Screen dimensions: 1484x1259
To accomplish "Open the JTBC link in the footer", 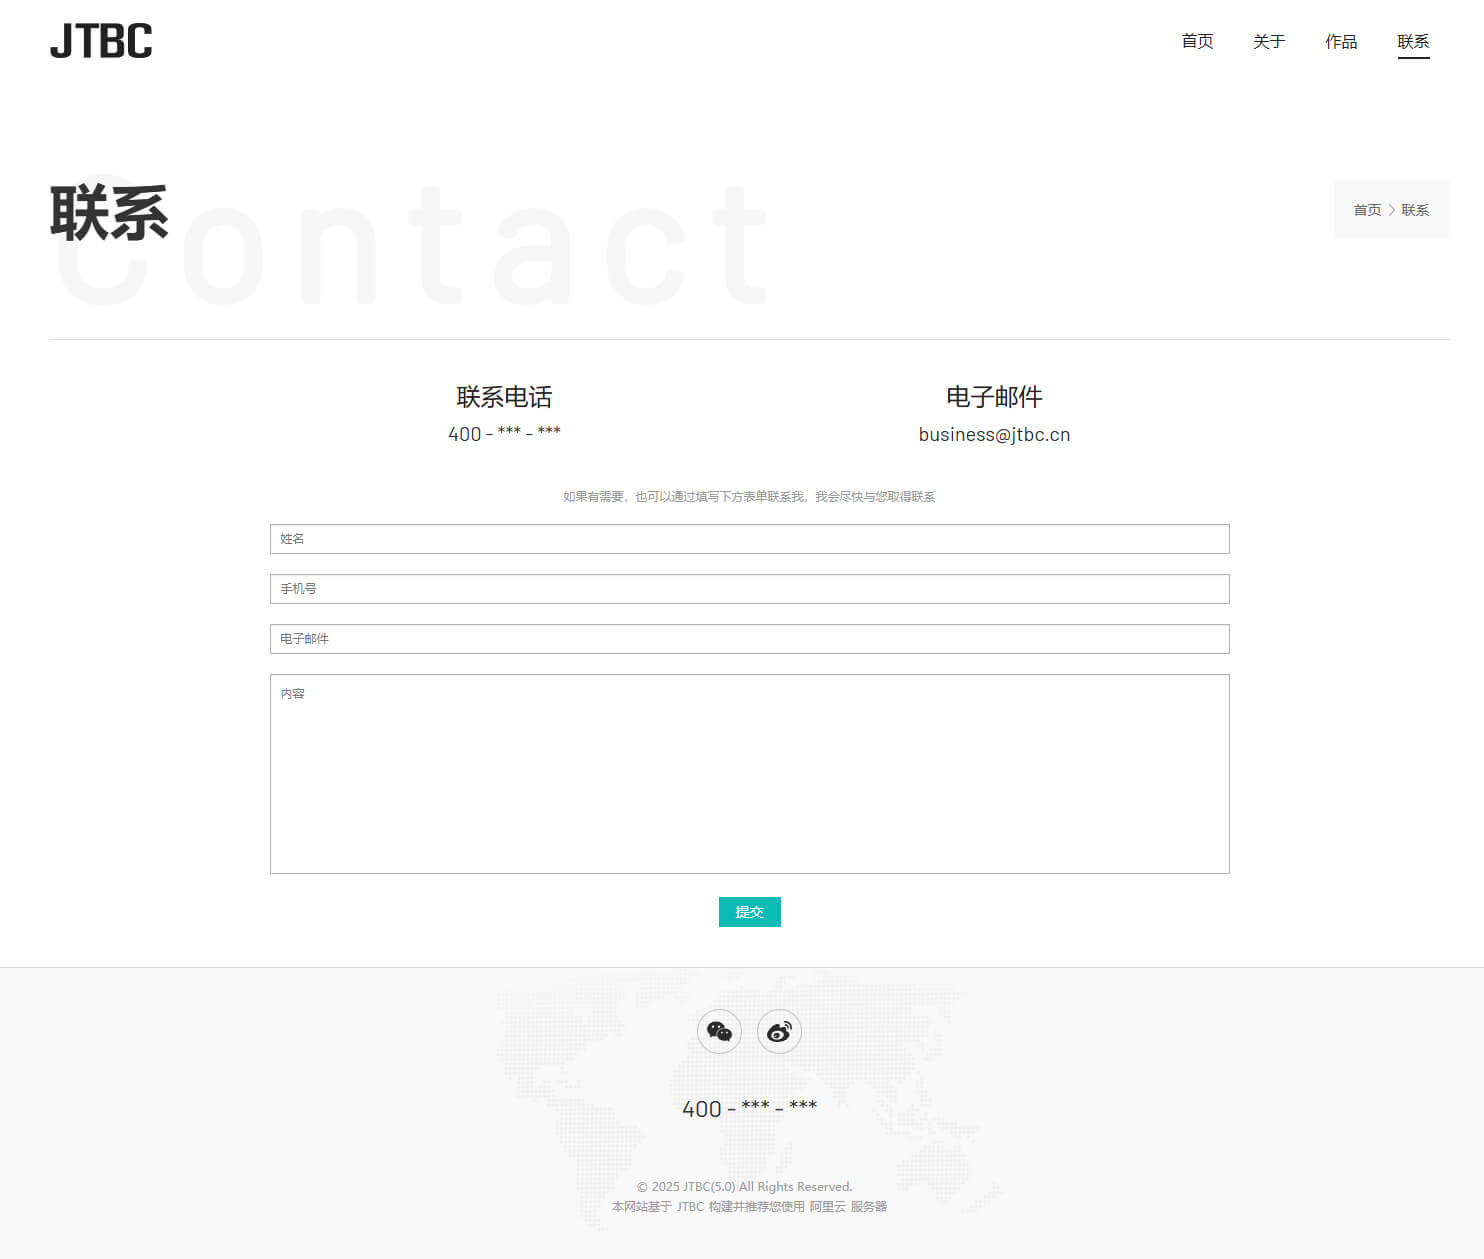I will click(x=690, y=1207).
